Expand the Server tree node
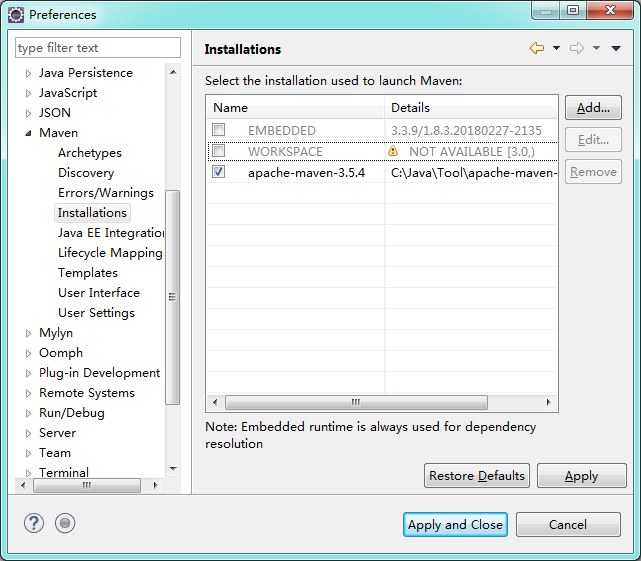 28,433
